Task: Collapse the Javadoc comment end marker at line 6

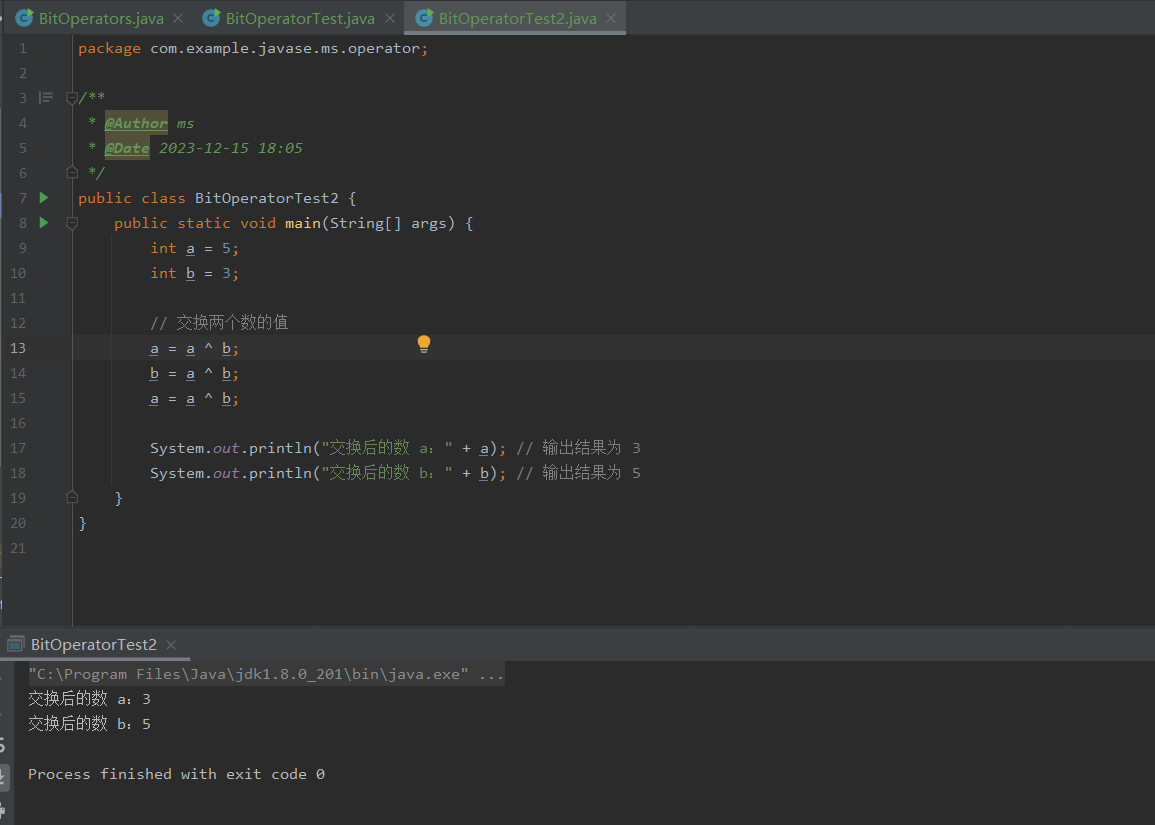Action: pyautogui.click(x=72, y=172)
